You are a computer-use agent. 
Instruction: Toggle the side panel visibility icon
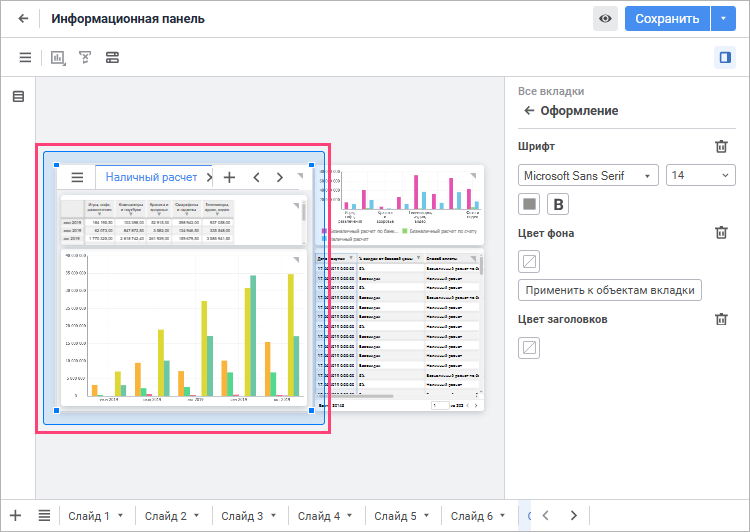pyautogui.click(x=725, y=58)
